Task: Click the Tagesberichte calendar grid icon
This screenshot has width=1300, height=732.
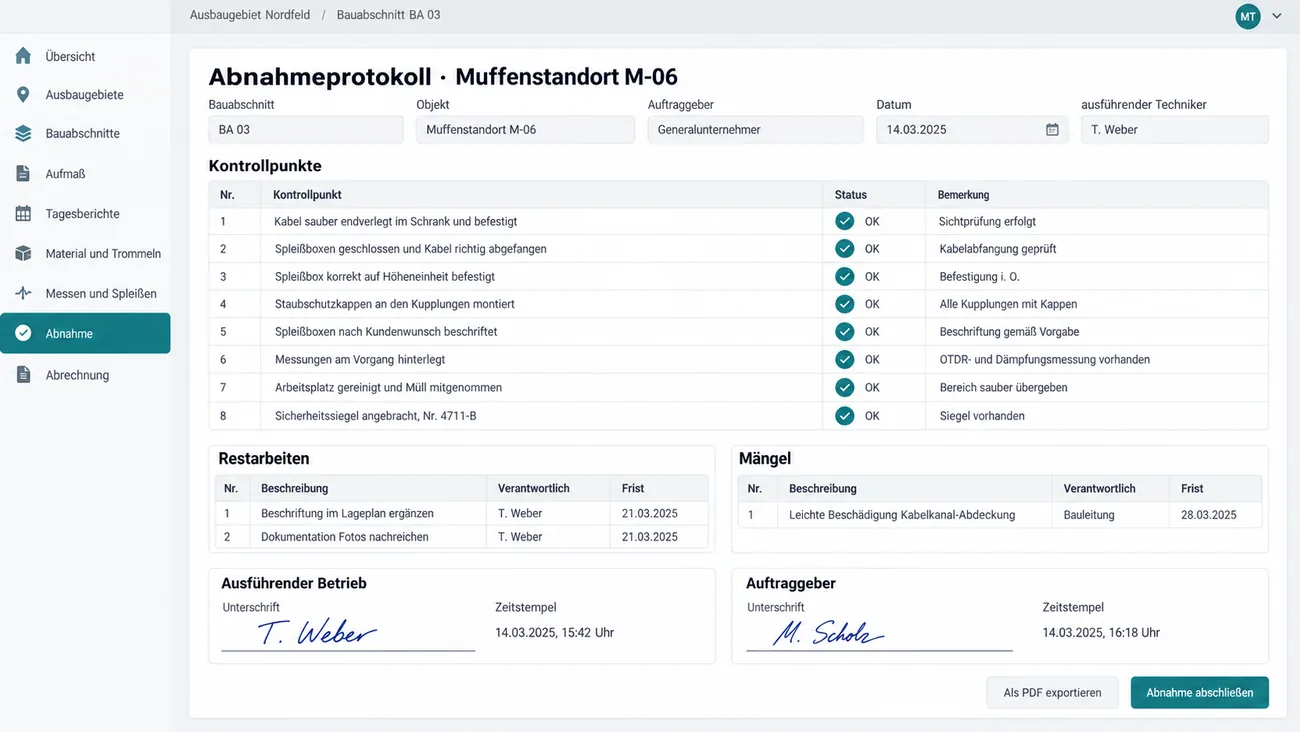Action: pos(23,213)
